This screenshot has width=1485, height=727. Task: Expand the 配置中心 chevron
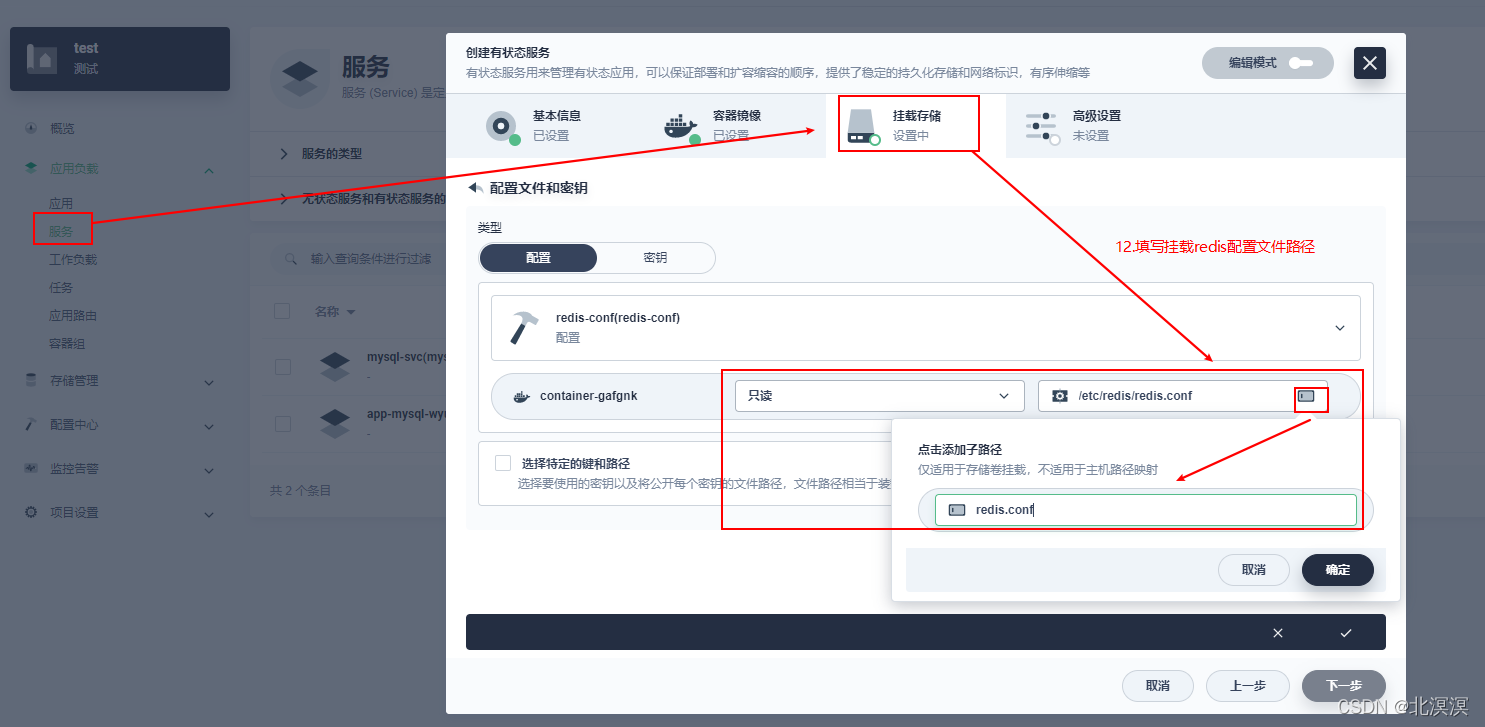(208, 426)
